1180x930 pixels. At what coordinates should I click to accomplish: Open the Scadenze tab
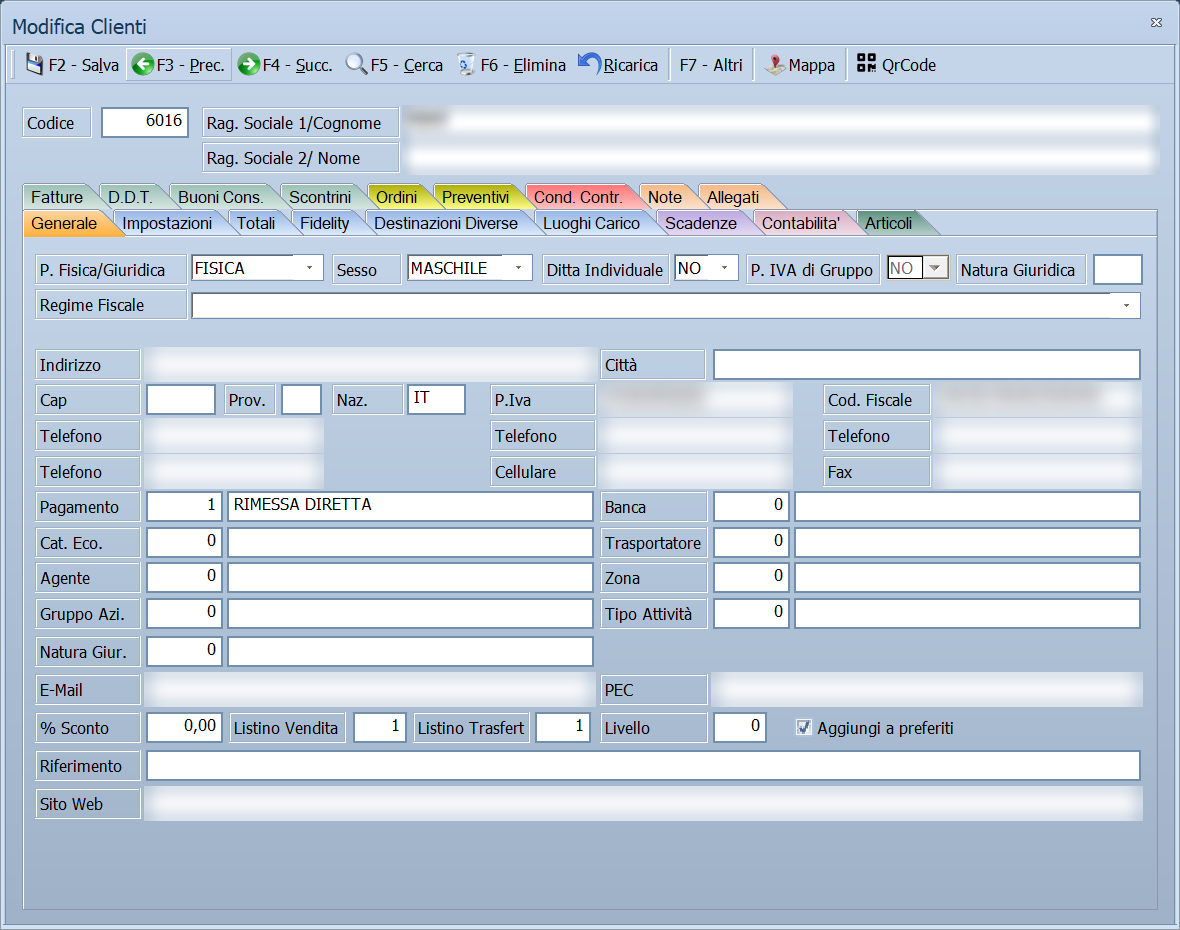pos(701,223)
